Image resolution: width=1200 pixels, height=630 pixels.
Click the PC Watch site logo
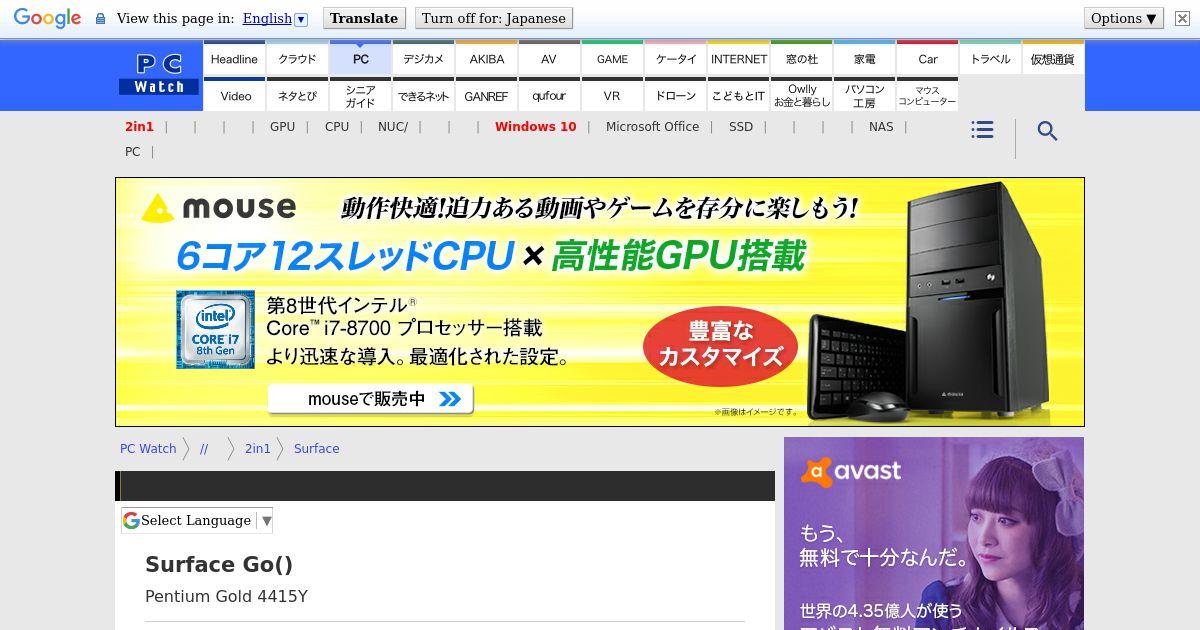coord(159,75)
